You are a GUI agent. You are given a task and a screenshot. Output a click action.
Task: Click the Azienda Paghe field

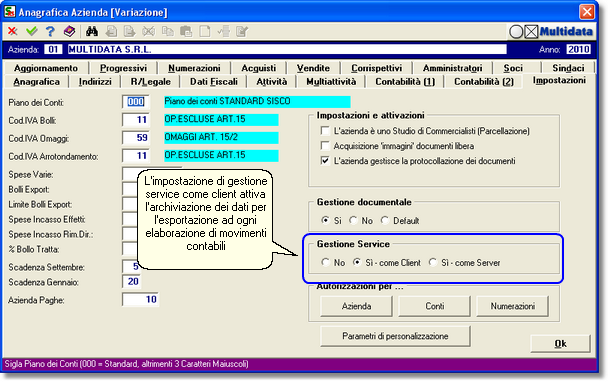[x=140, y=299]
